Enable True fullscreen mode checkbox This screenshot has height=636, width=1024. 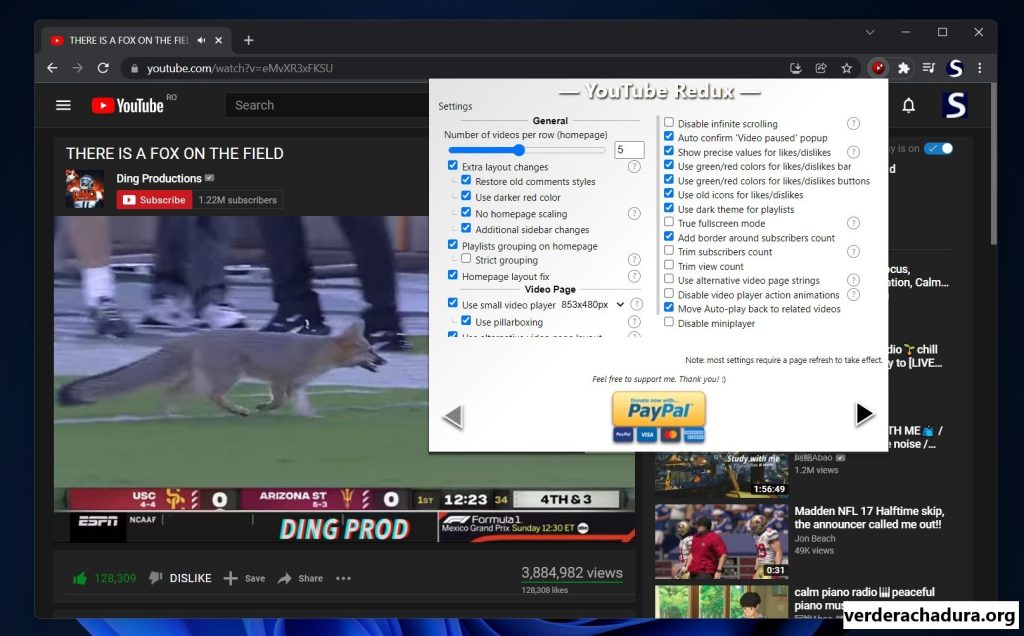tap(669, 221)
